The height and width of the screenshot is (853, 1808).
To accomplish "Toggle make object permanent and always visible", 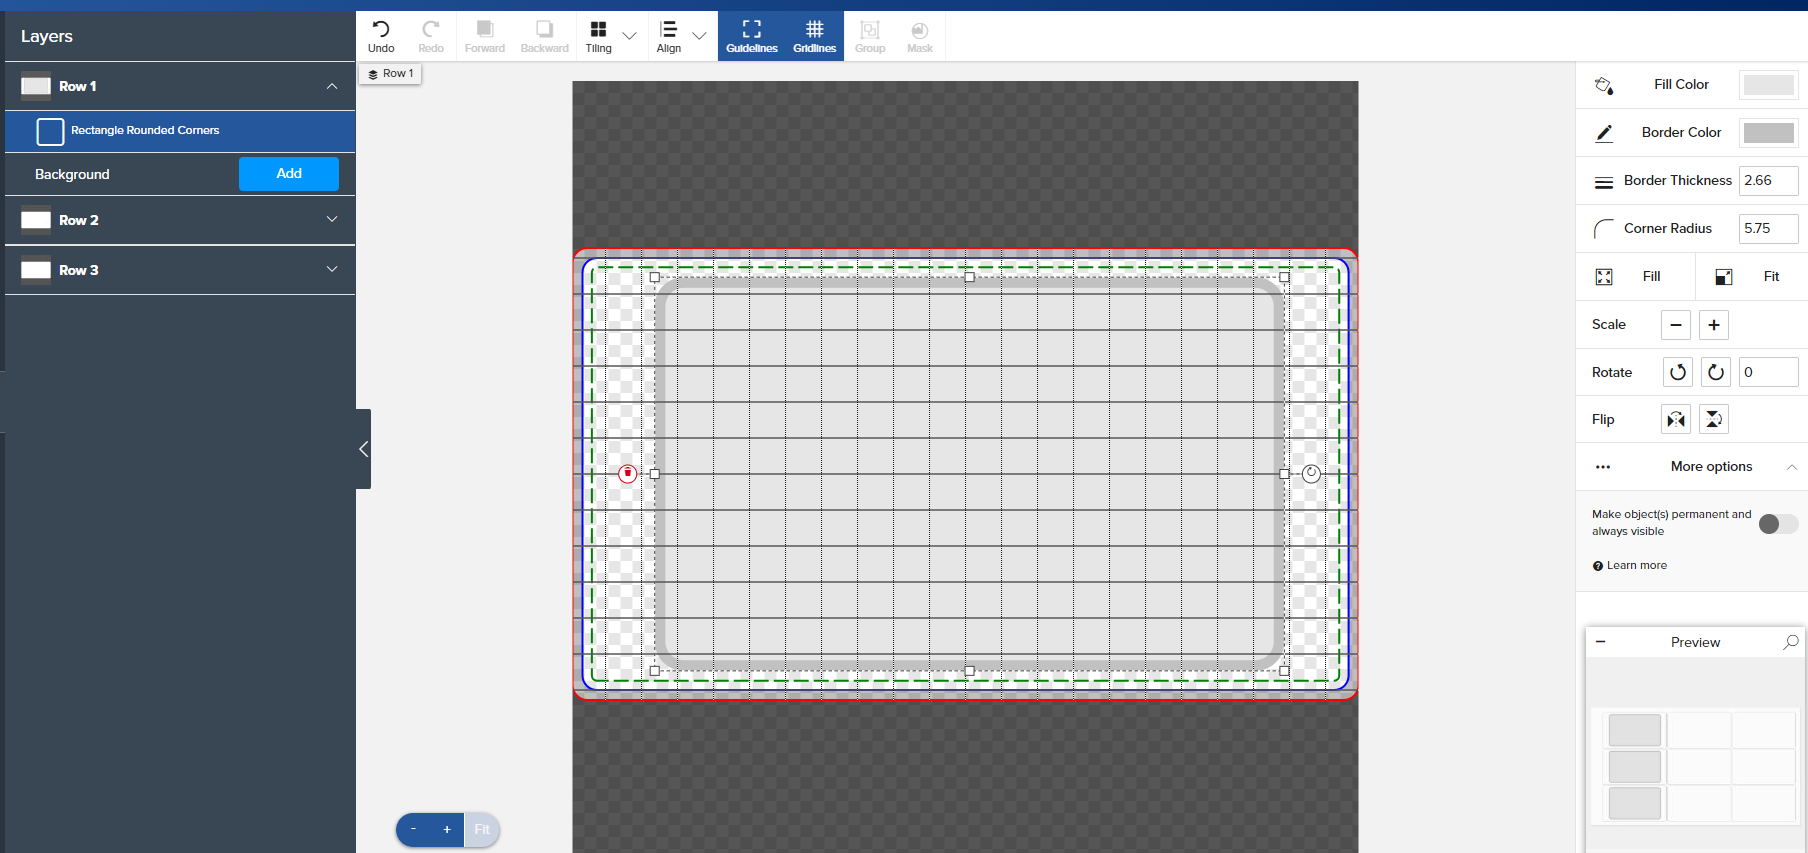I will 1778,524.
